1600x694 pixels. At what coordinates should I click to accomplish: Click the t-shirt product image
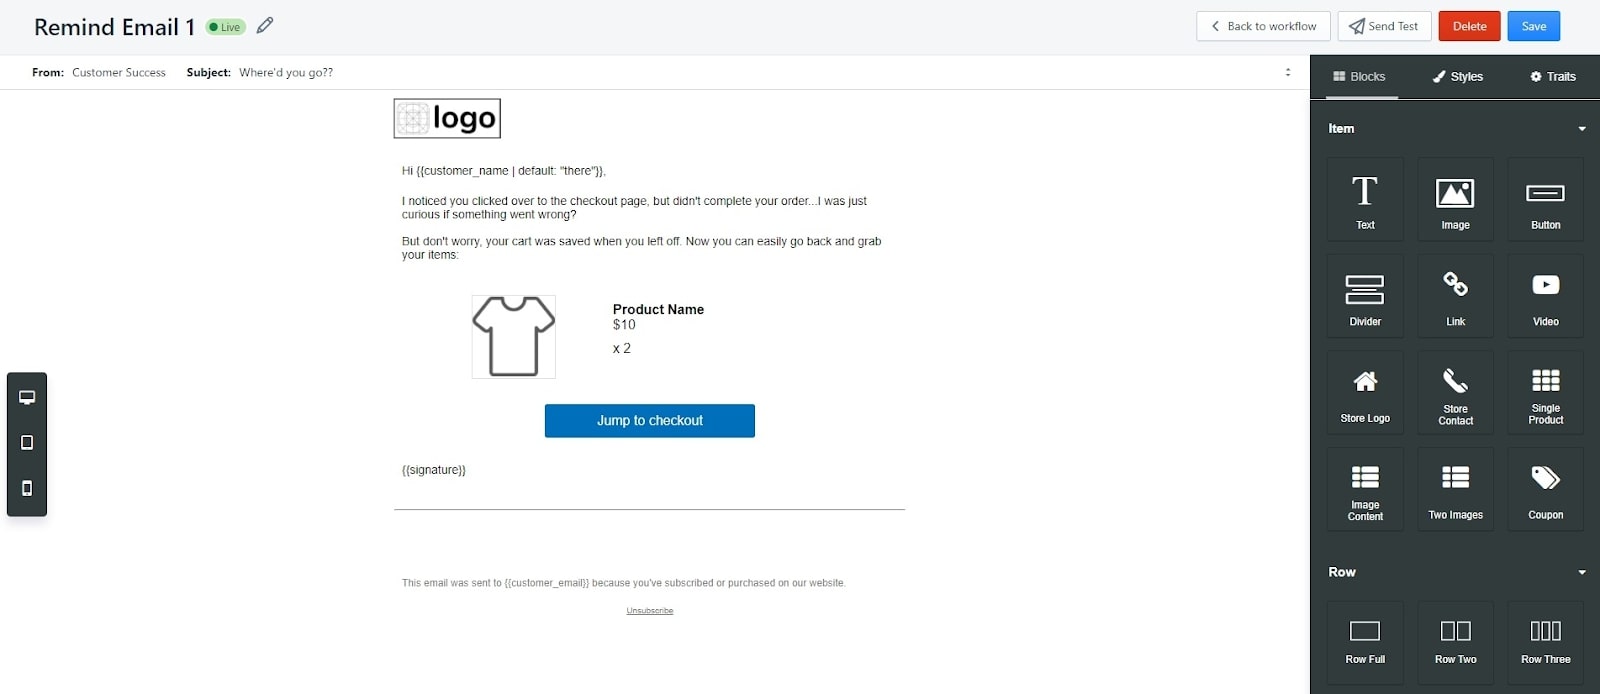coord(514,337)
